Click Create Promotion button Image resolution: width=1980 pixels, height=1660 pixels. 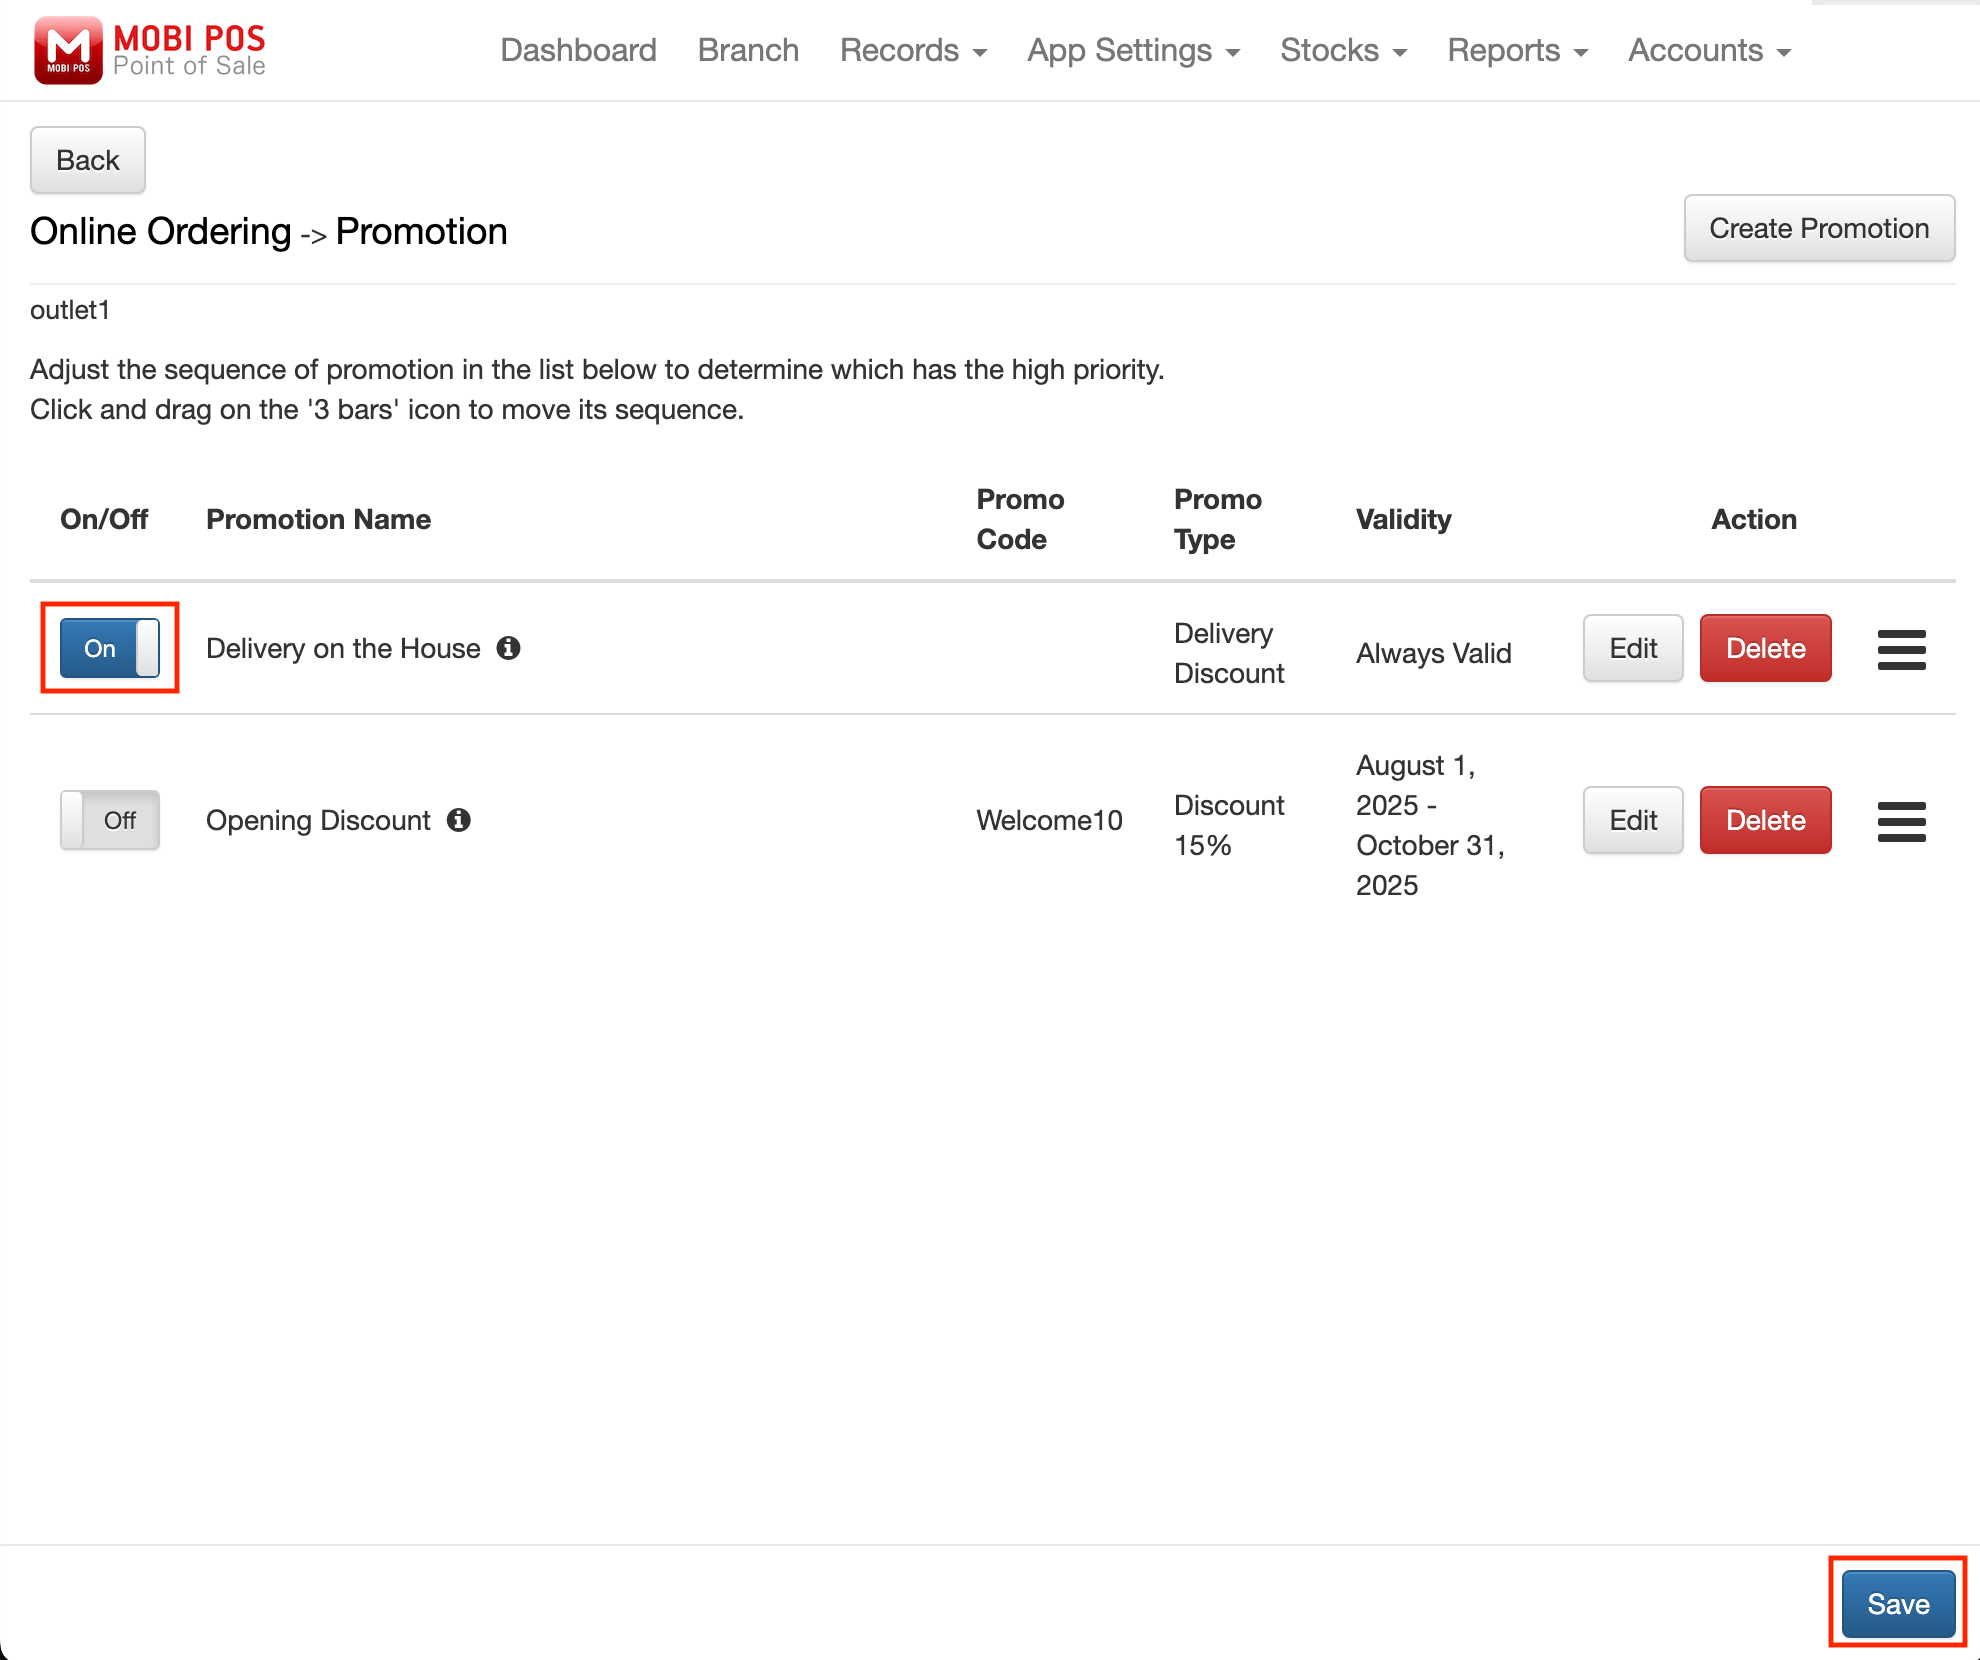click(x=1819, y=228)
